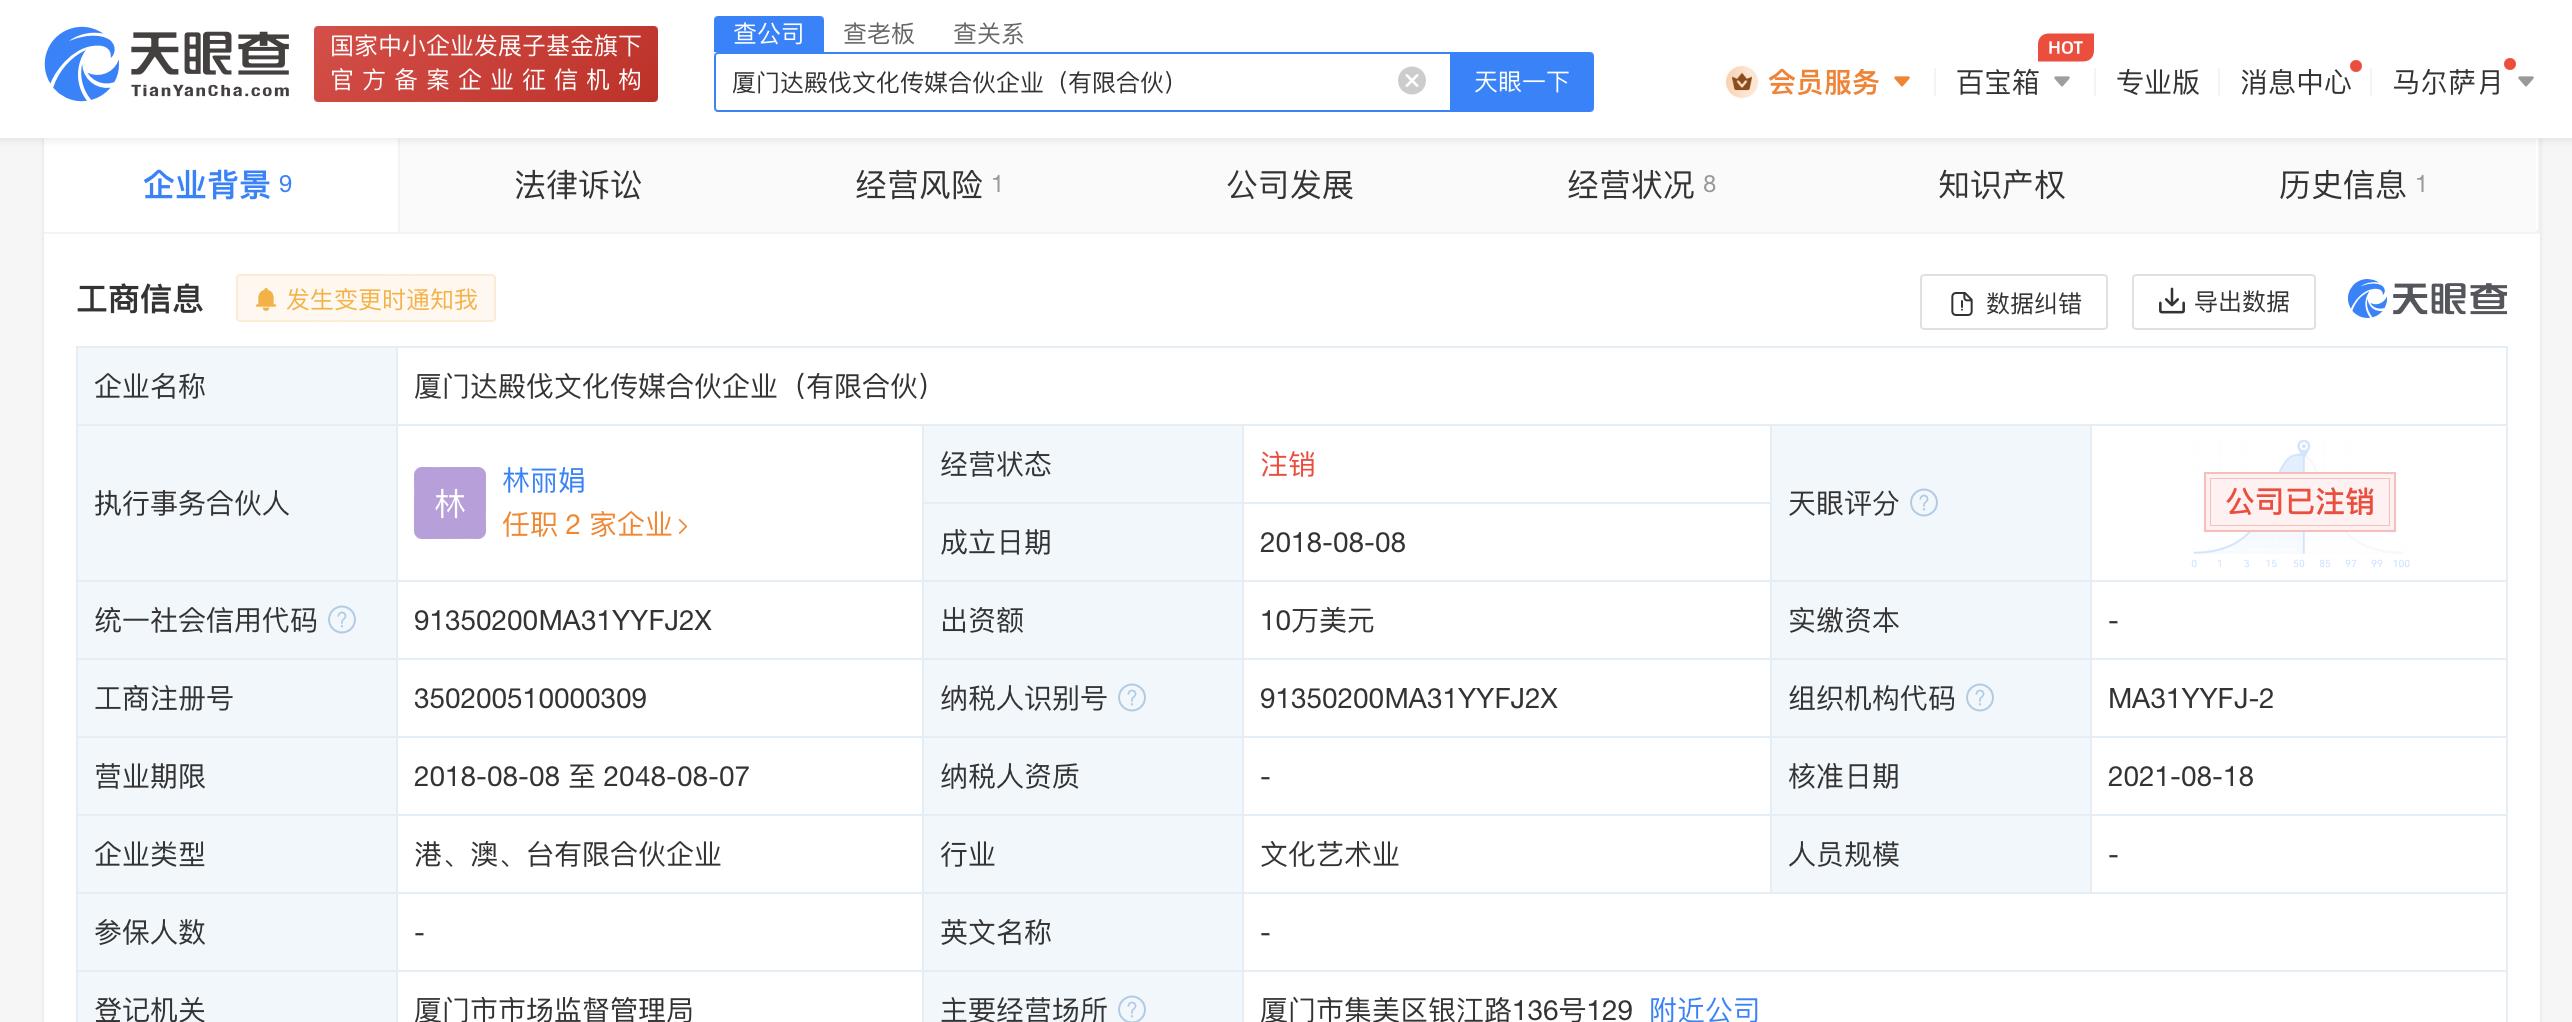Click the 数据纠错 button
Viewport: 2572px width, 1022px height.
pyautogui.click(x=2013, y=302)
